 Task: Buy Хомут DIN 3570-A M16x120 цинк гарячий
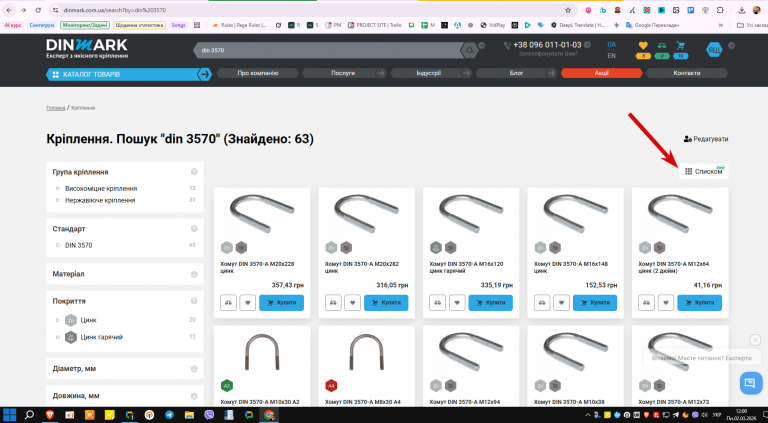pyautogui.click(x=491, y=303)
